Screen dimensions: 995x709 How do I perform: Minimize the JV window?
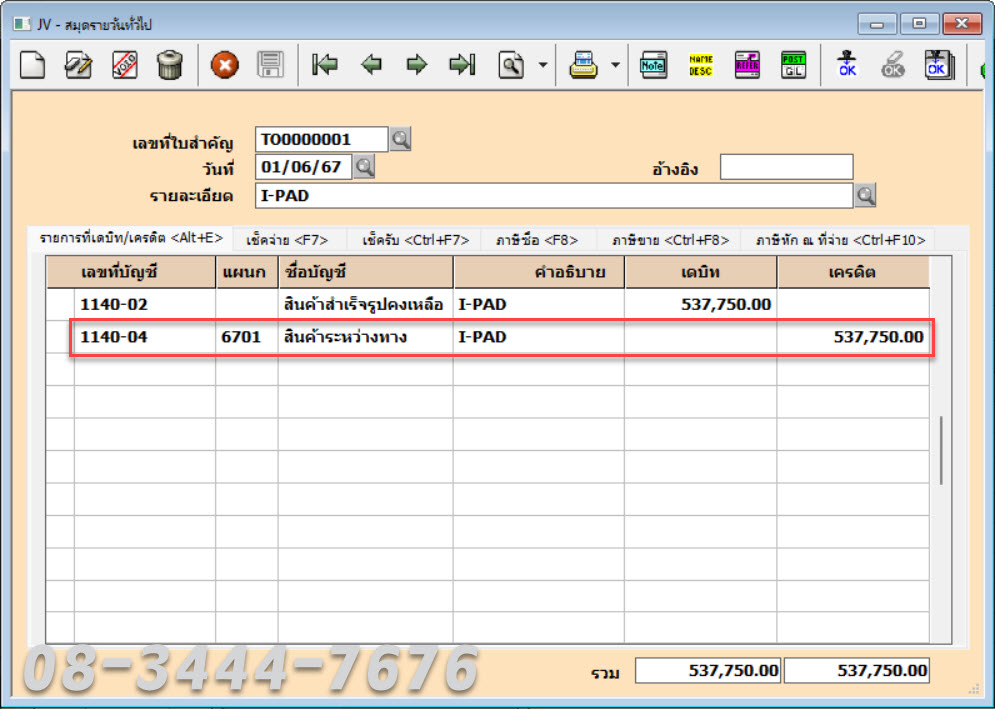click(877, 24)
